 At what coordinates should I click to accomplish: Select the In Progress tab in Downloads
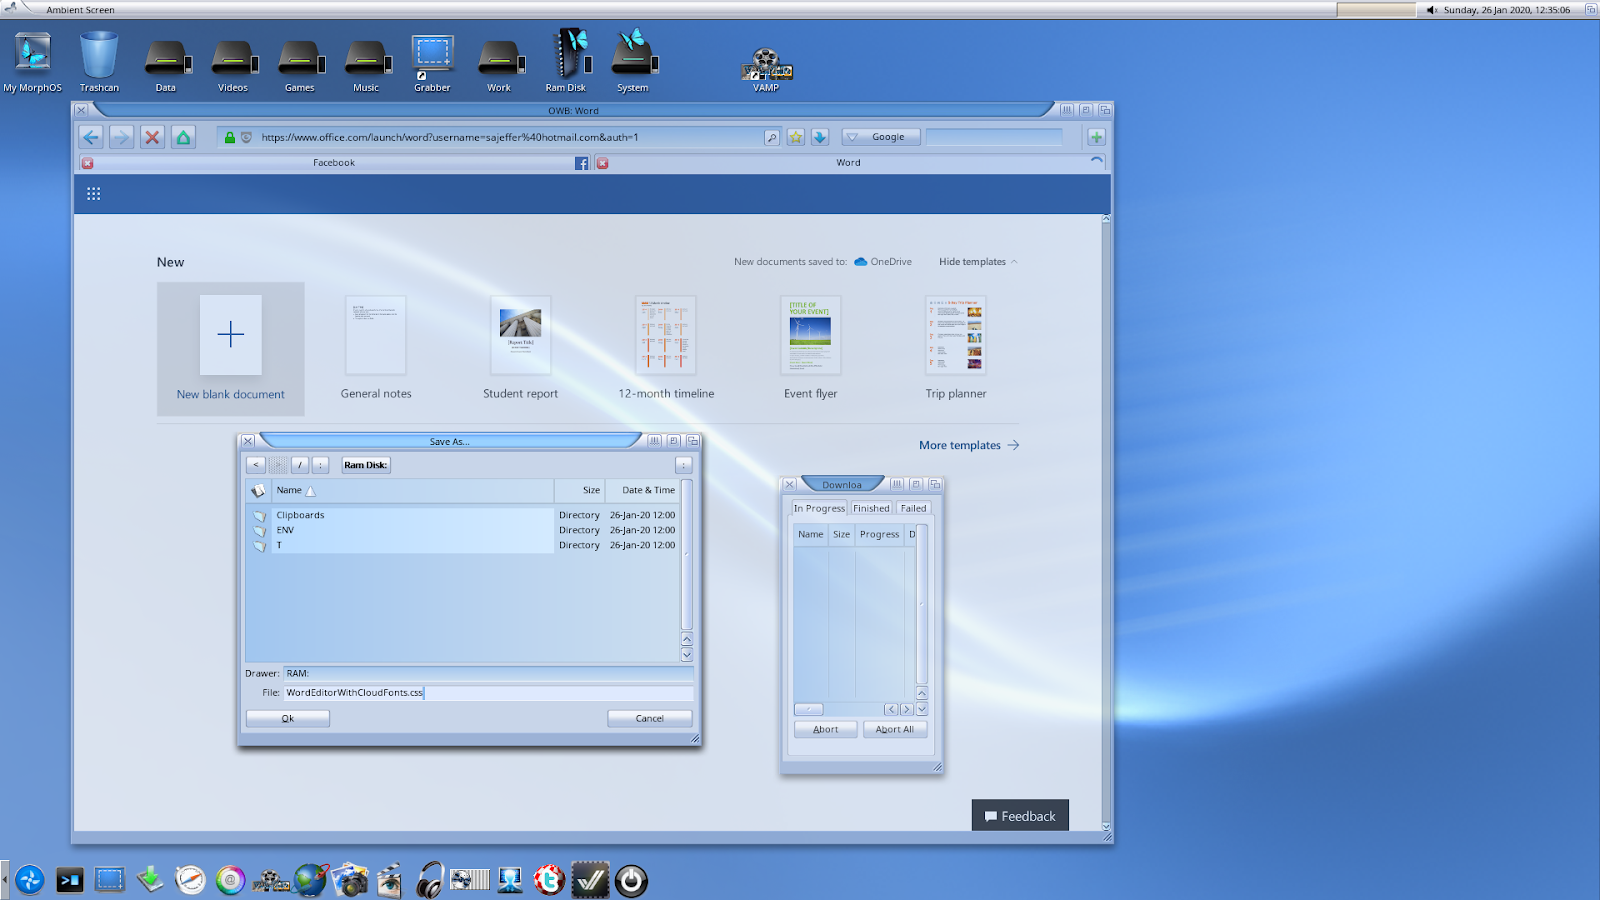coord(819,508)
